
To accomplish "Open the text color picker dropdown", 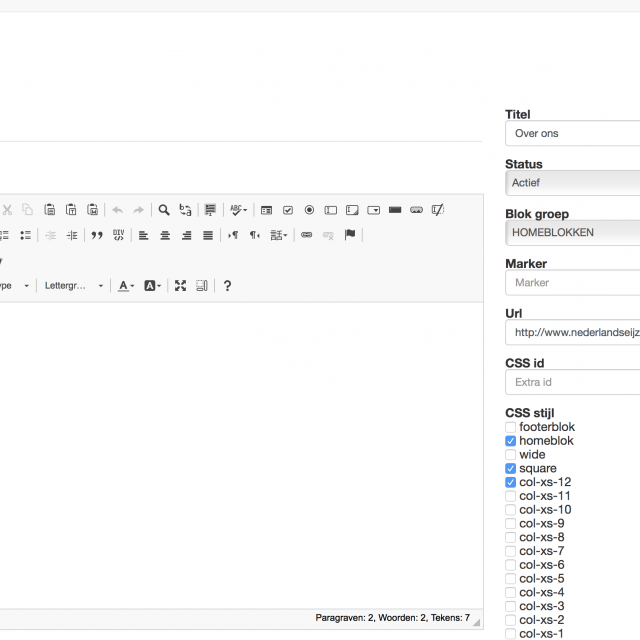I will 126,286.
